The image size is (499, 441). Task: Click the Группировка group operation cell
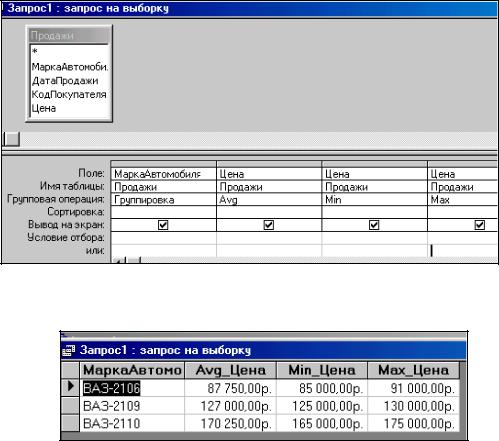[163, 200]
